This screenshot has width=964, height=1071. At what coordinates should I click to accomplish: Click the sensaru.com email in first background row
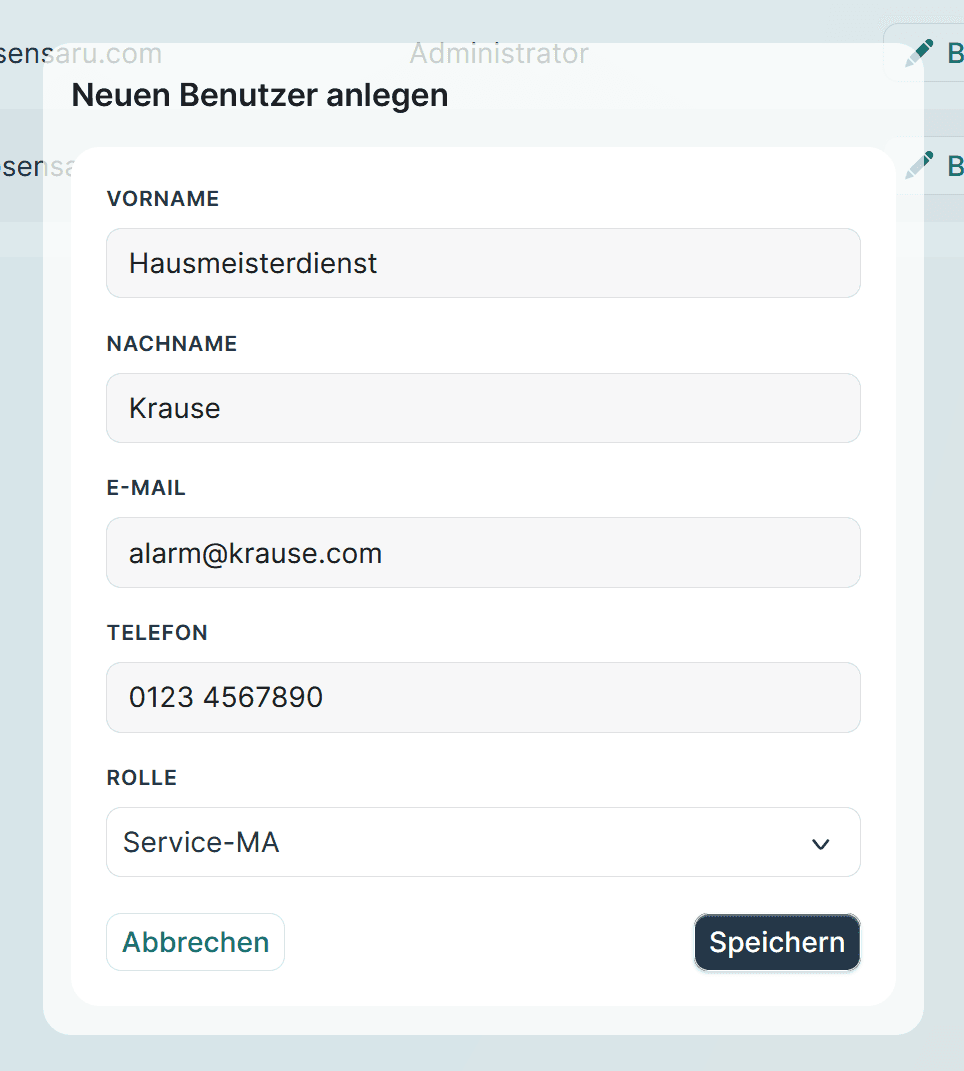click(x=81, y=53)
